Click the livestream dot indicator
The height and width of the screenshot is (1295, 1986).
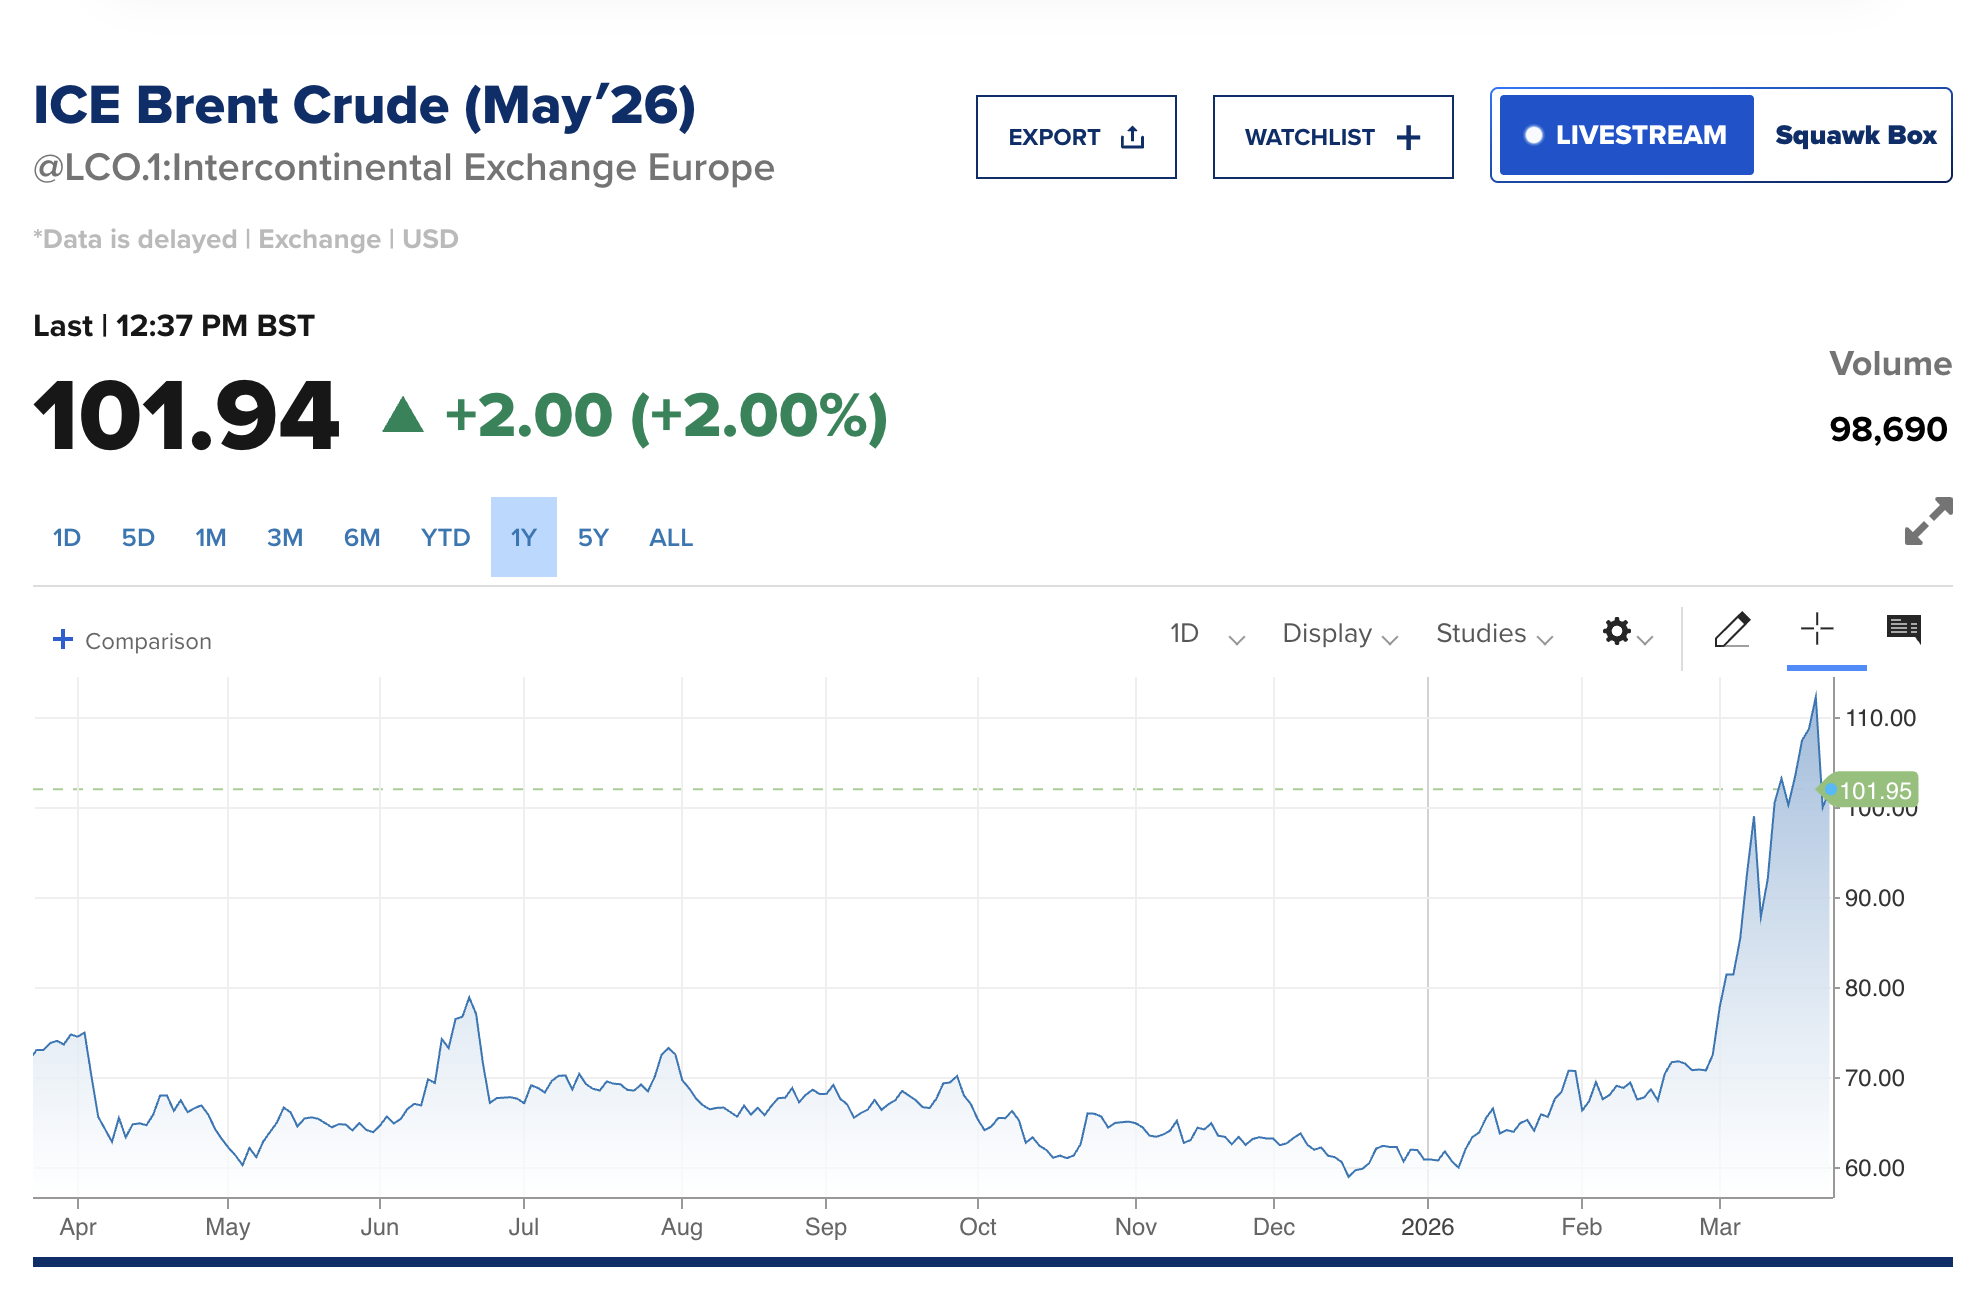1533,135
